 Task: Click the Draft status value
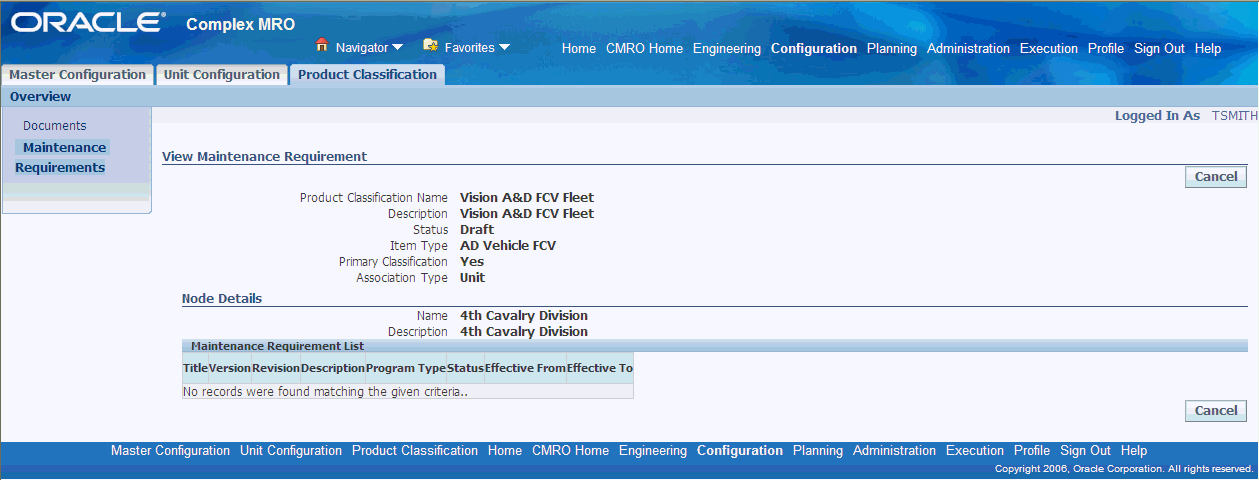point(477,230)
